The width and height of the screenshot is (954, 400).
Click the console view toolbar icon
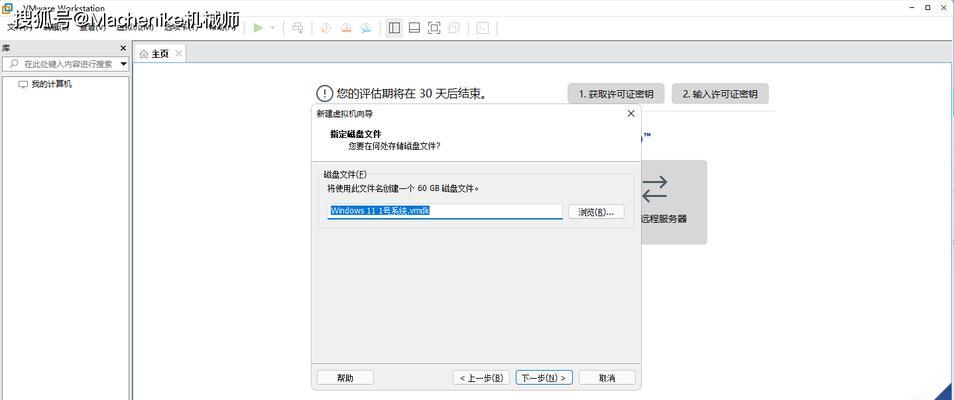(x=482, y=28)
